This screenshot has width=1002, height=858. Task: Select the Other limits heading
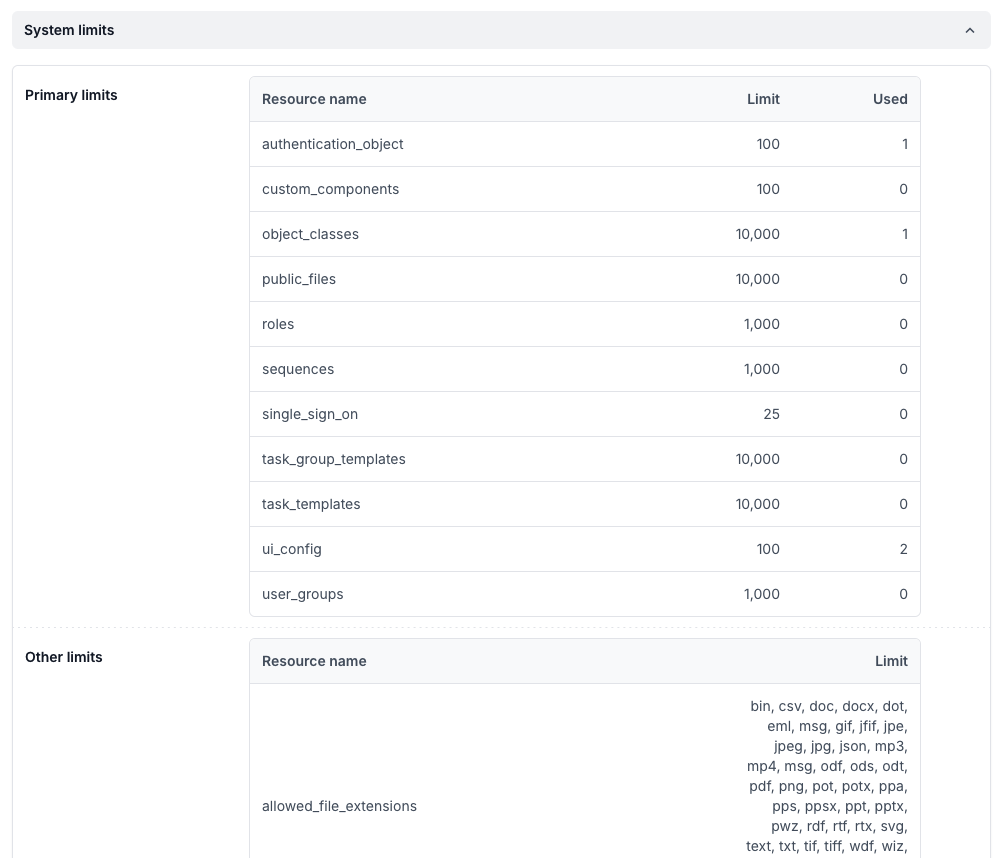coord(63,657)
